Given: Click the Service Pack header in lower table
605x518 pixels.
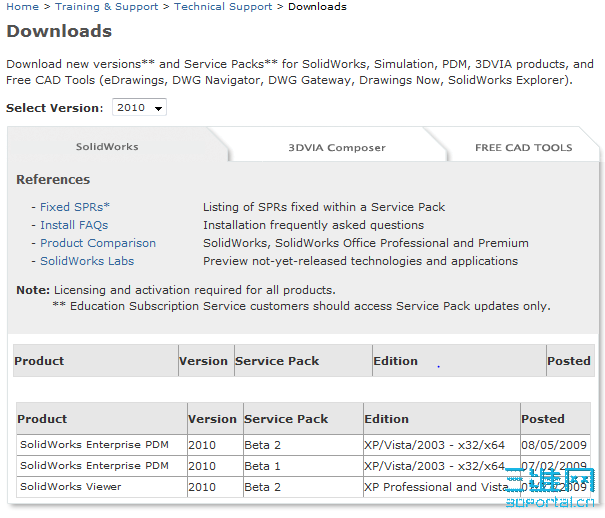Looking at the screenshot, I should [x=286, y=419].
